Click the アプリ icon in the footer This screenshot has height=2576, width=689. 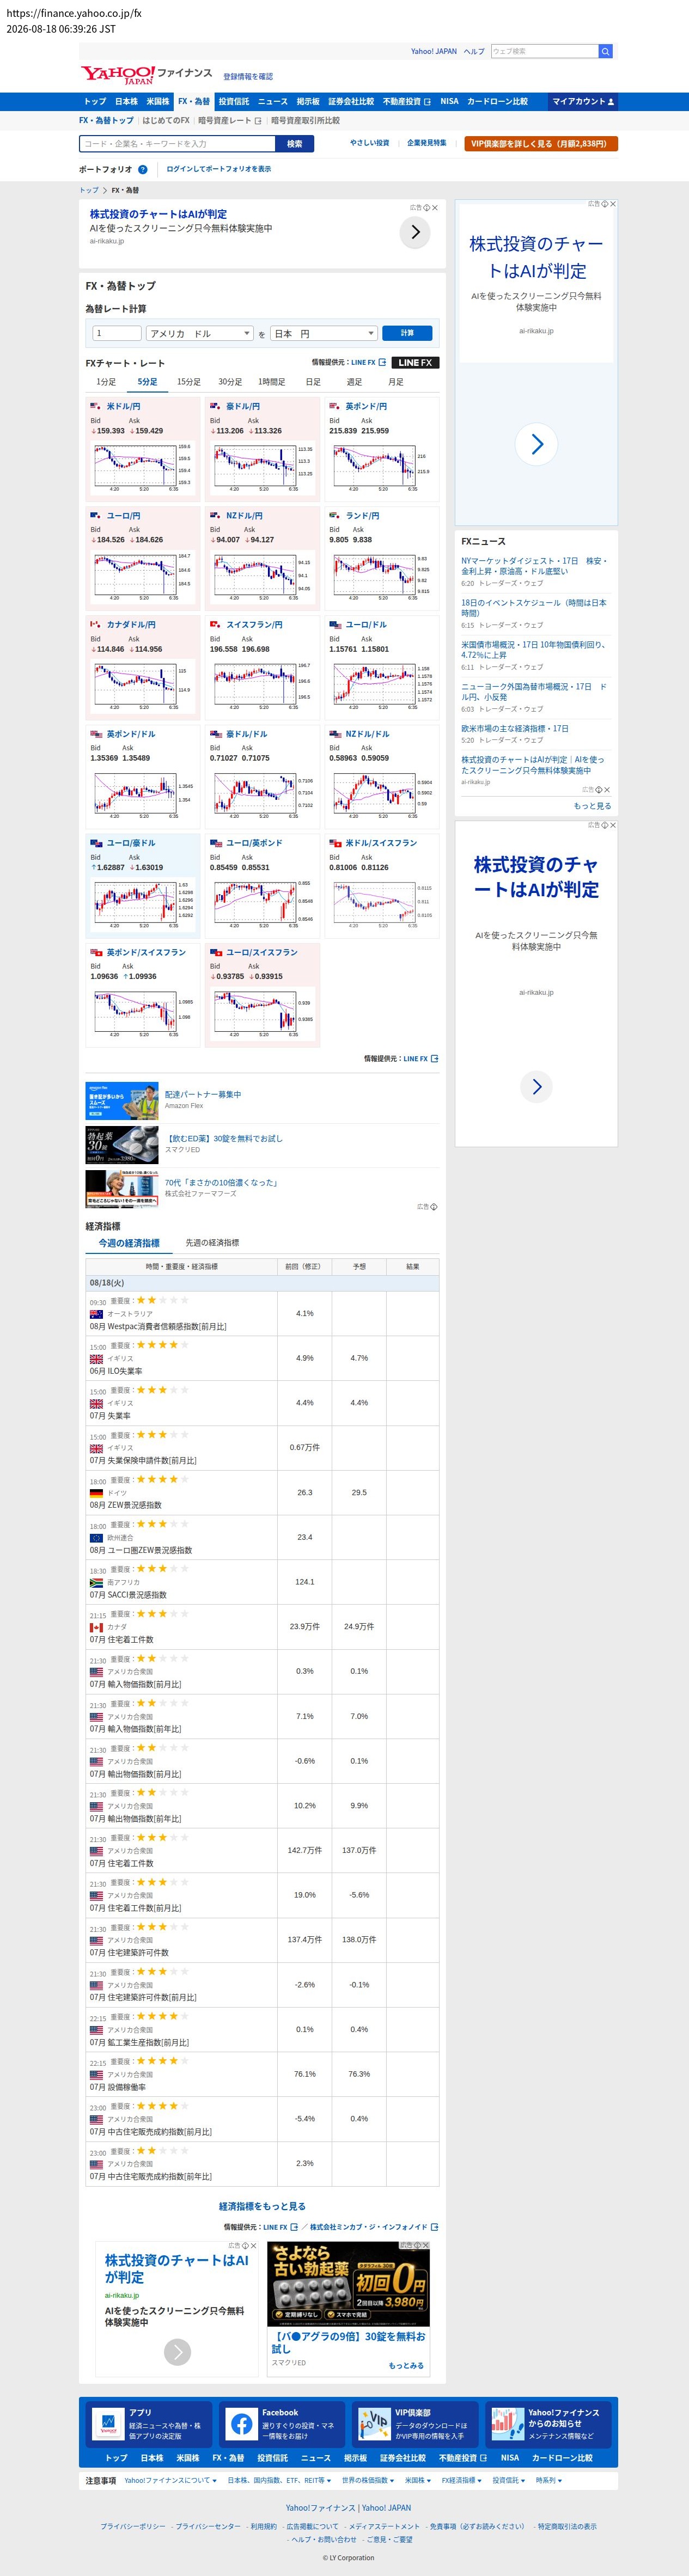coord(108,2423)
